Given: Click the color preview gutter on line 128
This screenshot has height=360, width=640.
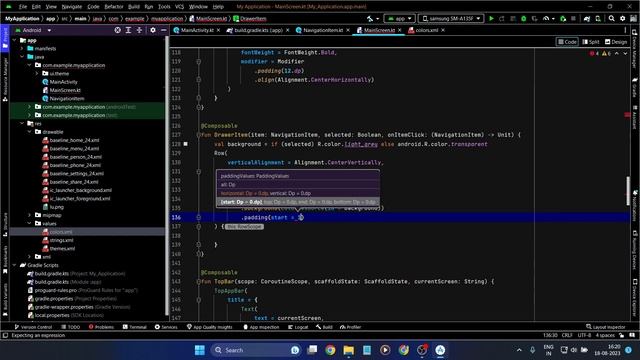Looking at the screenshot, I should (x=186, y=144).
